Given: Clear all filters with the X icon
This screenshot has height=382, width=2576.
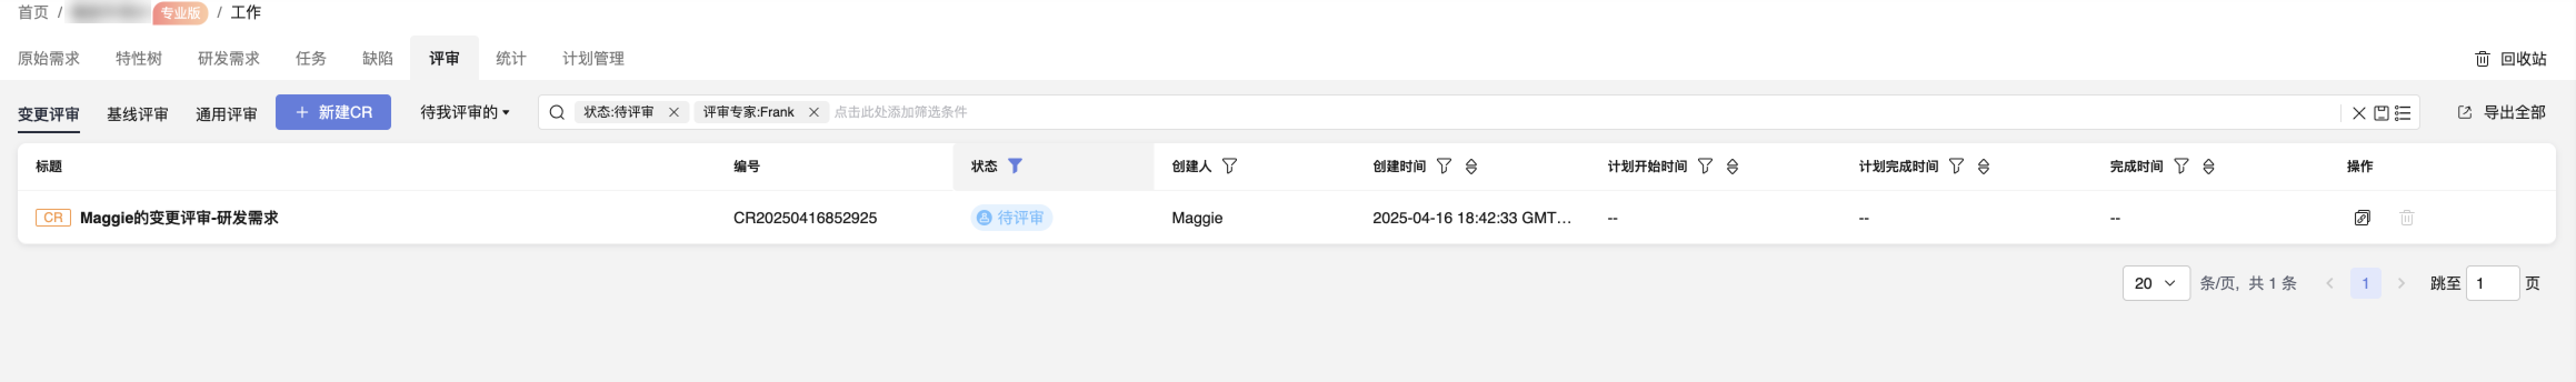Looking at the screenshot, I should click(x=2359, y=113).
